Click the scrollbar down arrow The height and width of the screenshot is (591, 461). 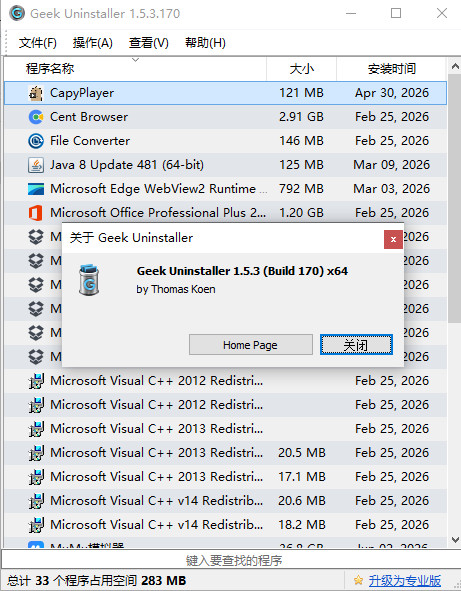(455, 540)
